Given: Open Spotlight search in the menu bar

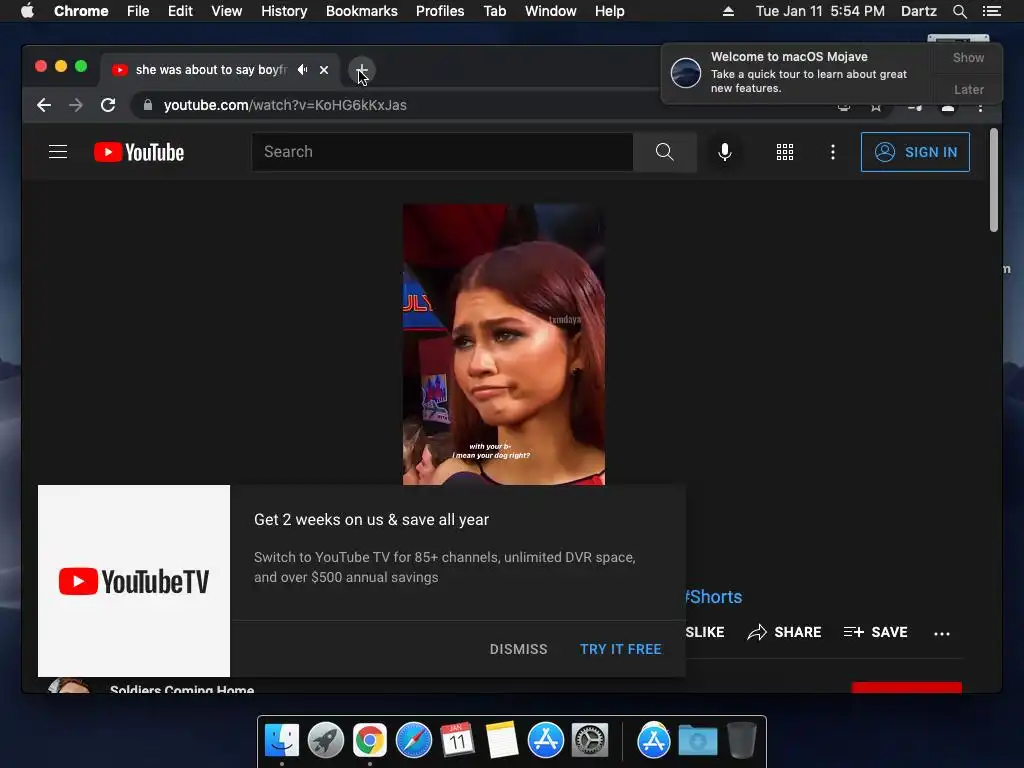Looking at the screenshot, I should click(959, 11).
